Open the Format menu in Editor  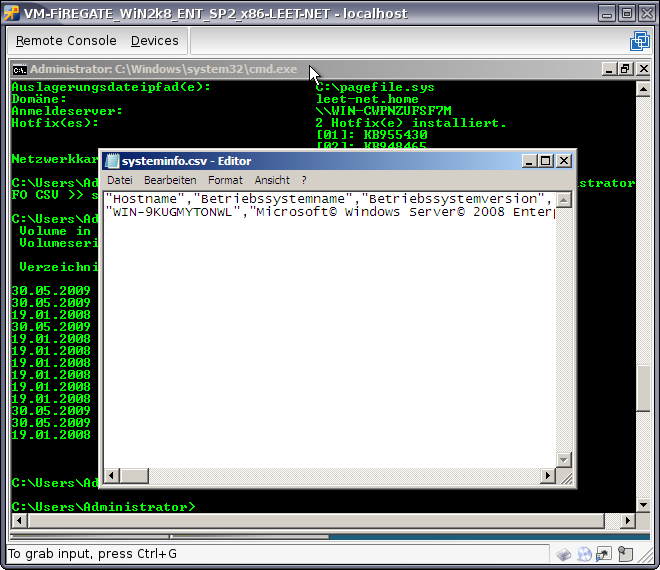(225, 180)
